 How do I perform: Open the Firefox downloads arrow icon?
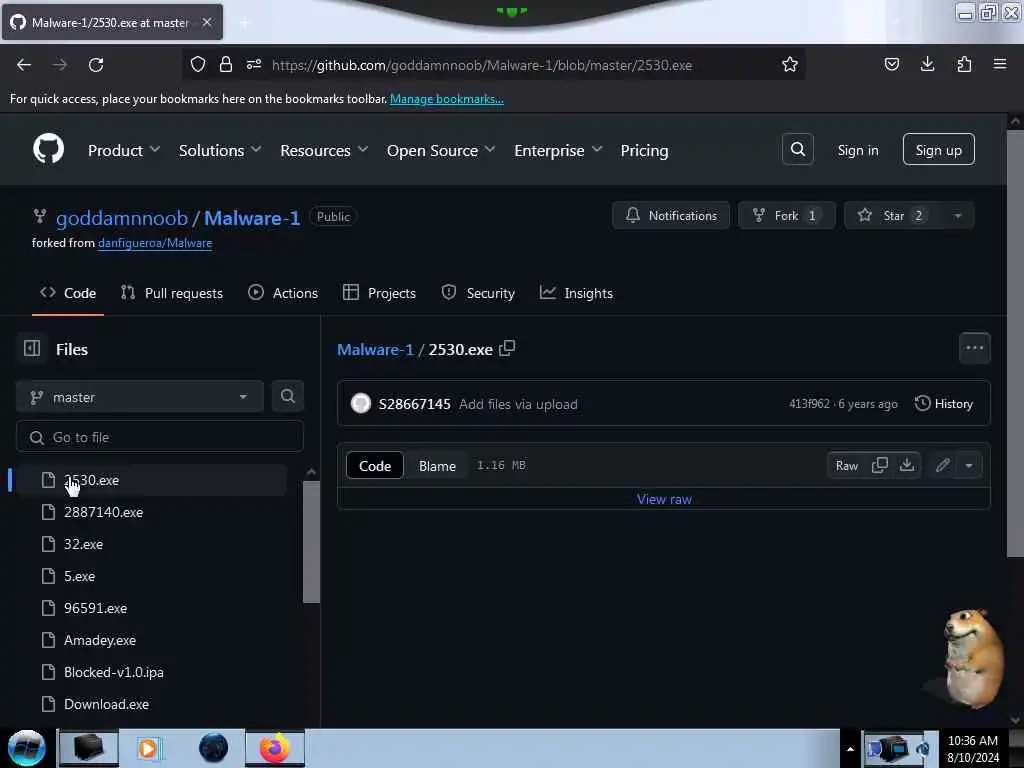pos(927,64)
